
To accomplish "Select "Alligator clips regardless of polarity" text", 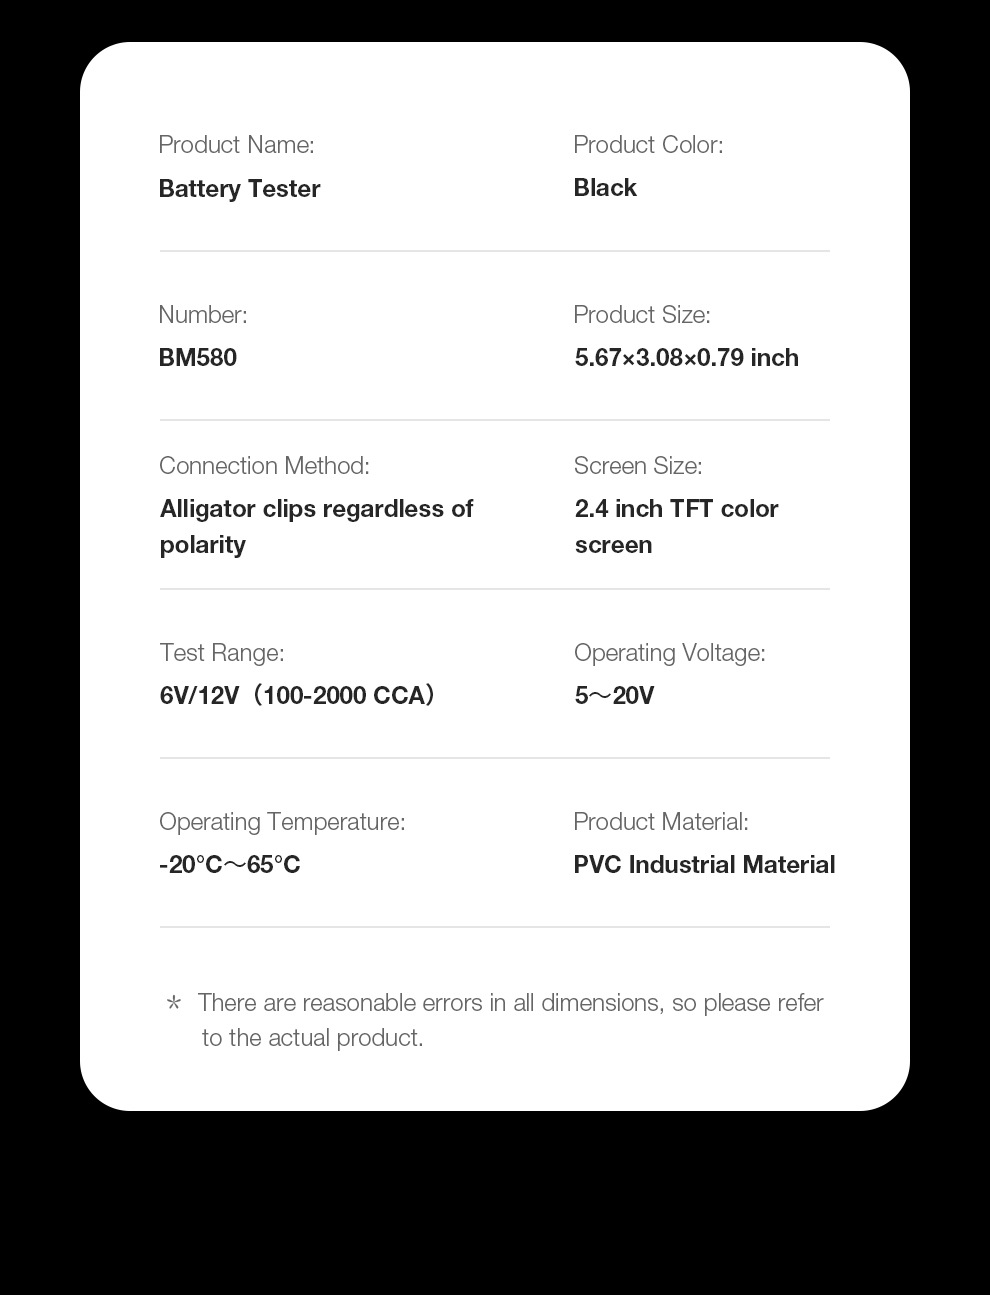I will click(316, 526).
